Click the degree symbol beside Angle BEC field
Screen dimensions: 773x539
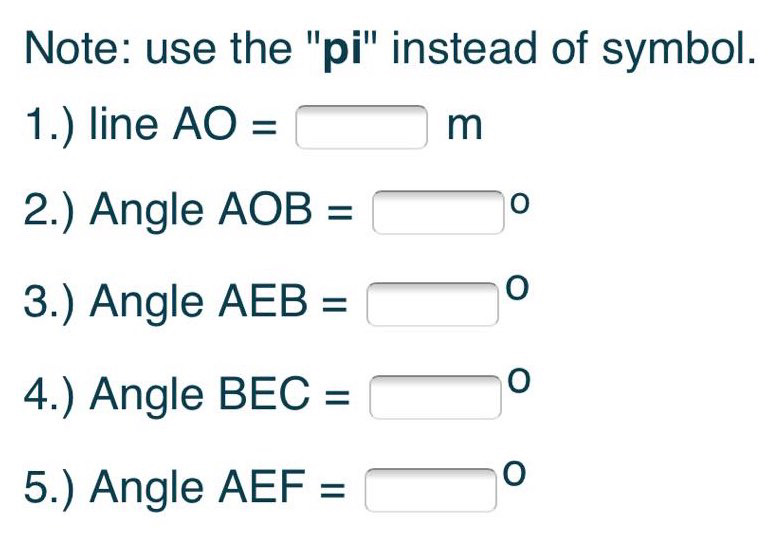pos(520,380)
